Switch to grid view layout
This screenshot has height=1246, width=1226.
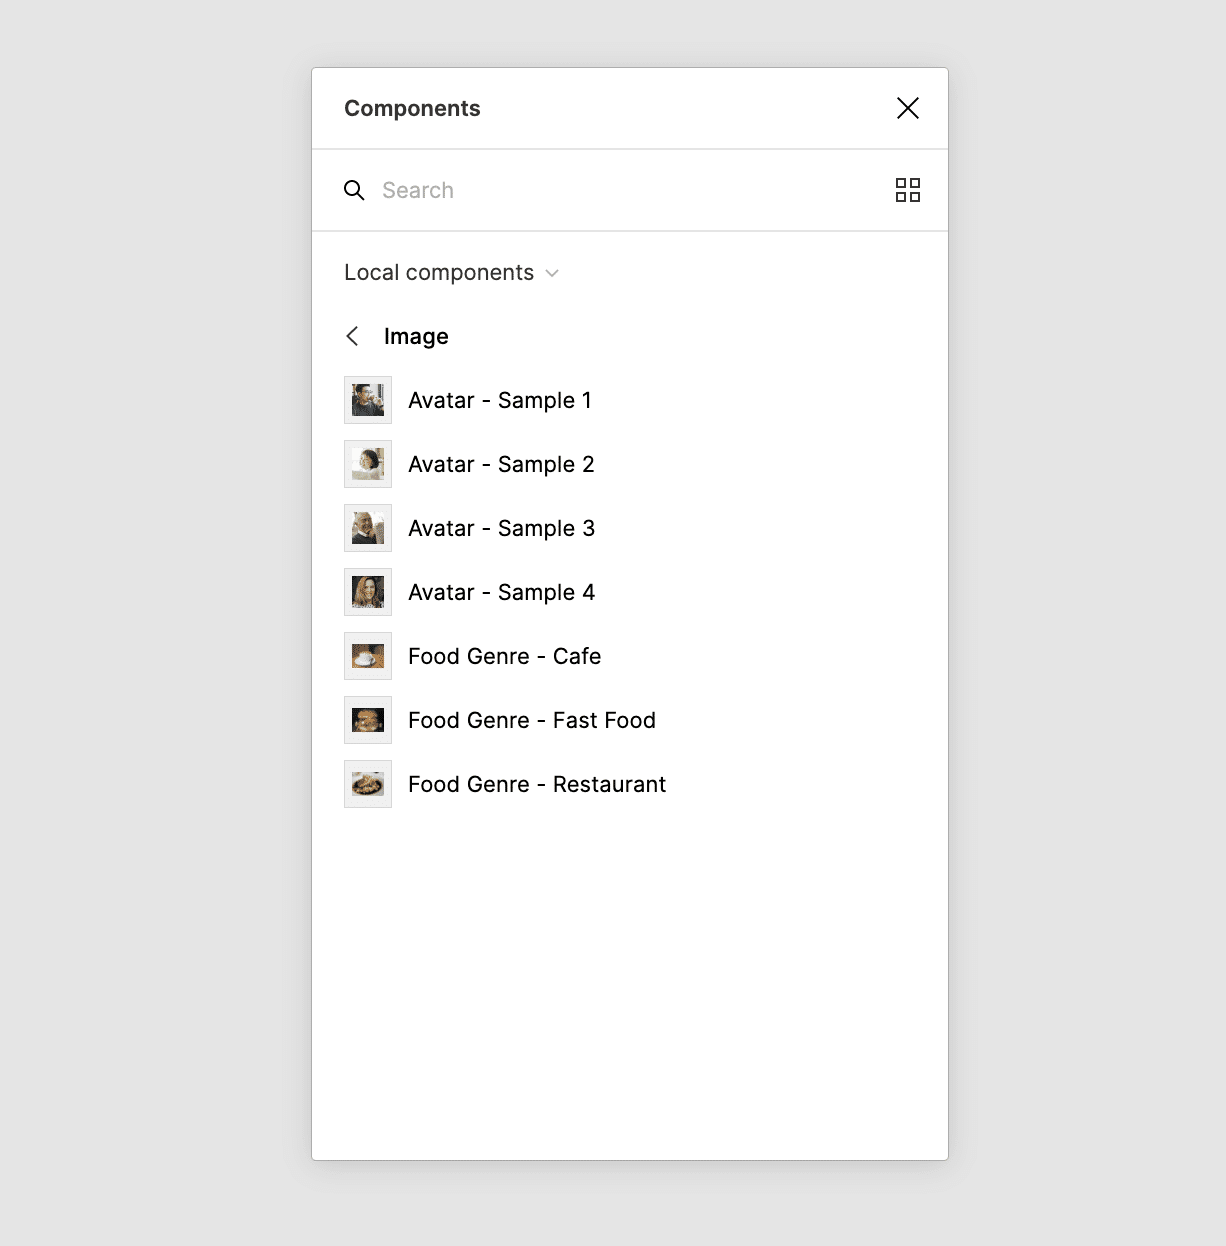click(x=907, y=190)
